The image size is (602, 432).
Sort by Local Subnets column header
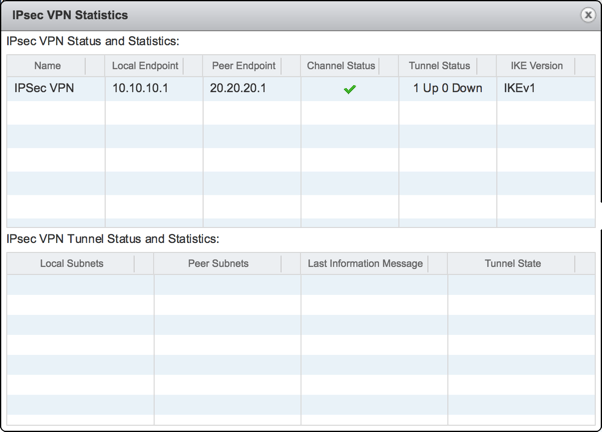coord(72,263)
